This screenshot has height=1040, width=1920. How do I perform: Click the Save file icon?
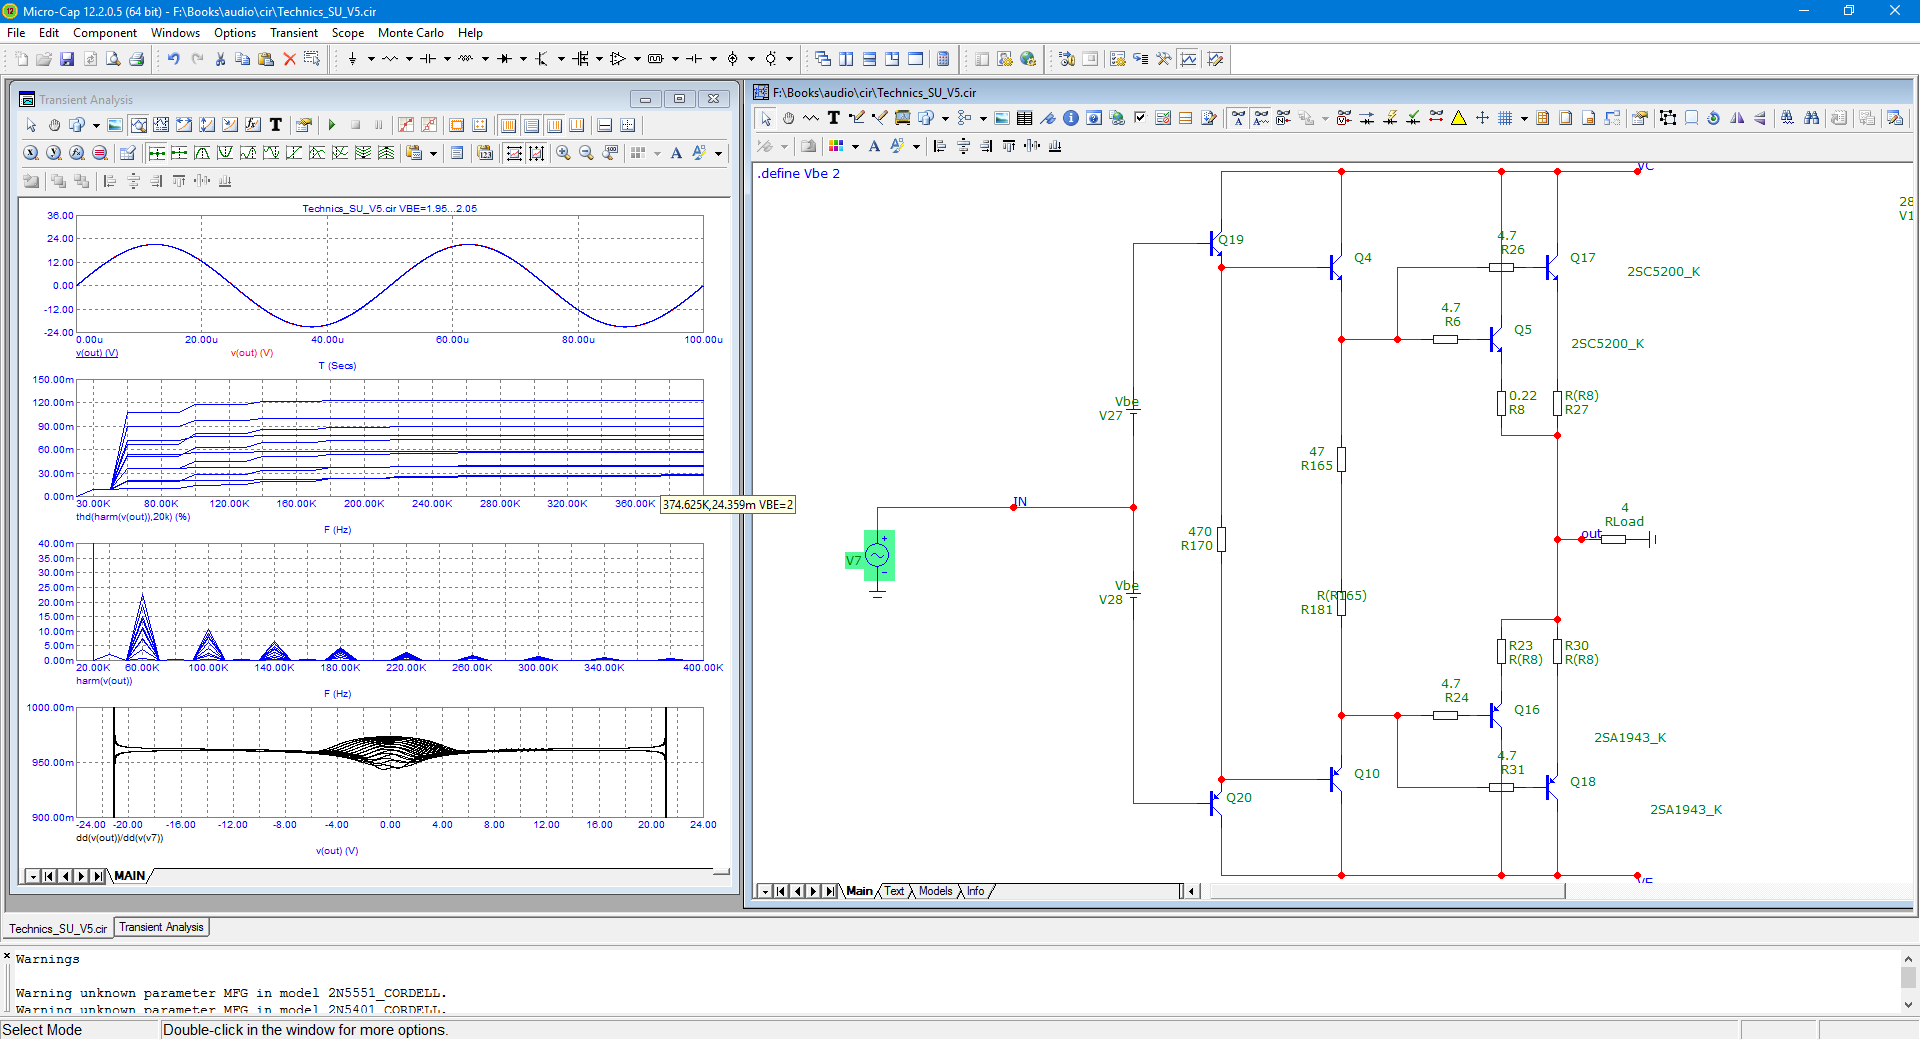click(x=67, y=59)
